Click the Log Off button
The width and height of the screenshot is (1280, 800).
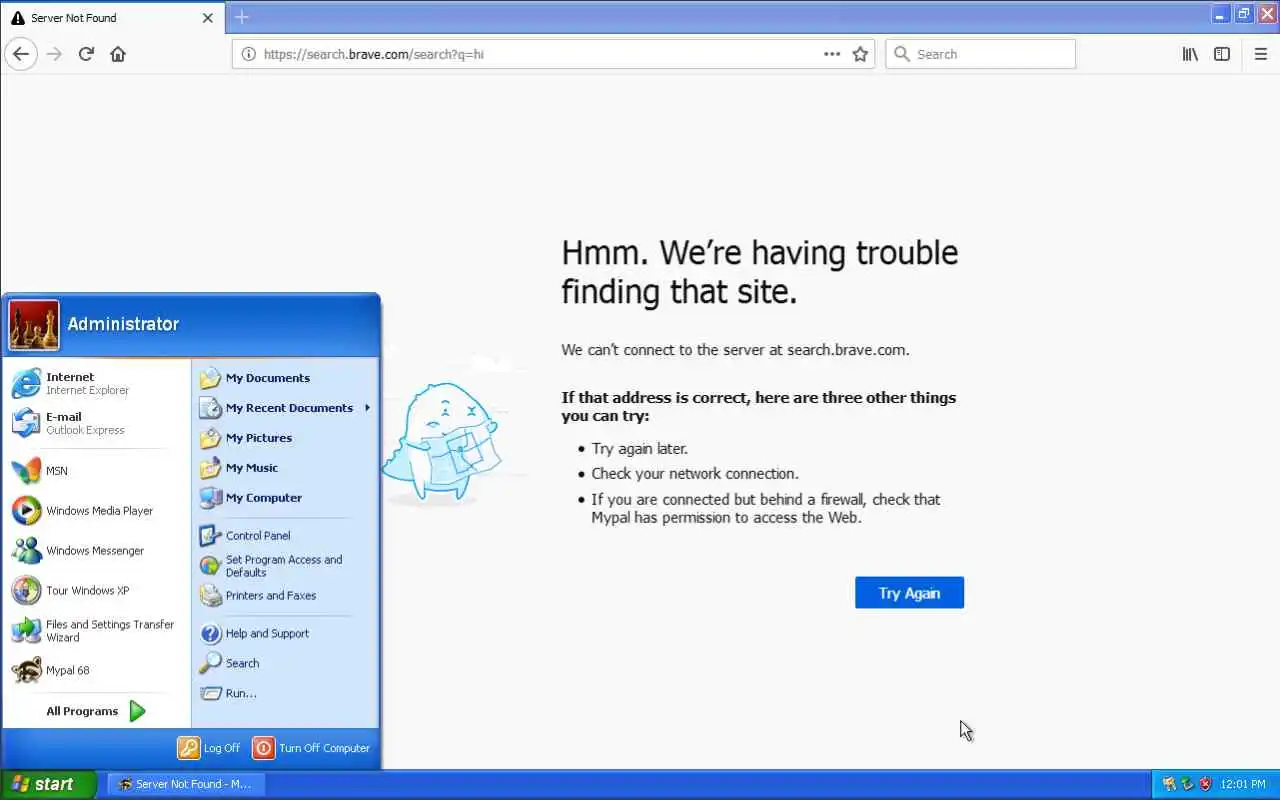click(x=209, y=748)
